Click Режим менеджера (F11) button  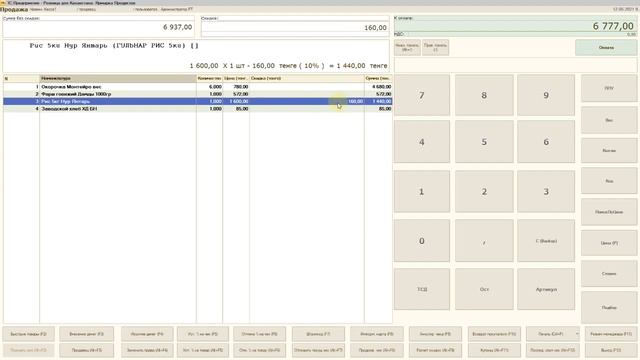[x=611, y=334]
